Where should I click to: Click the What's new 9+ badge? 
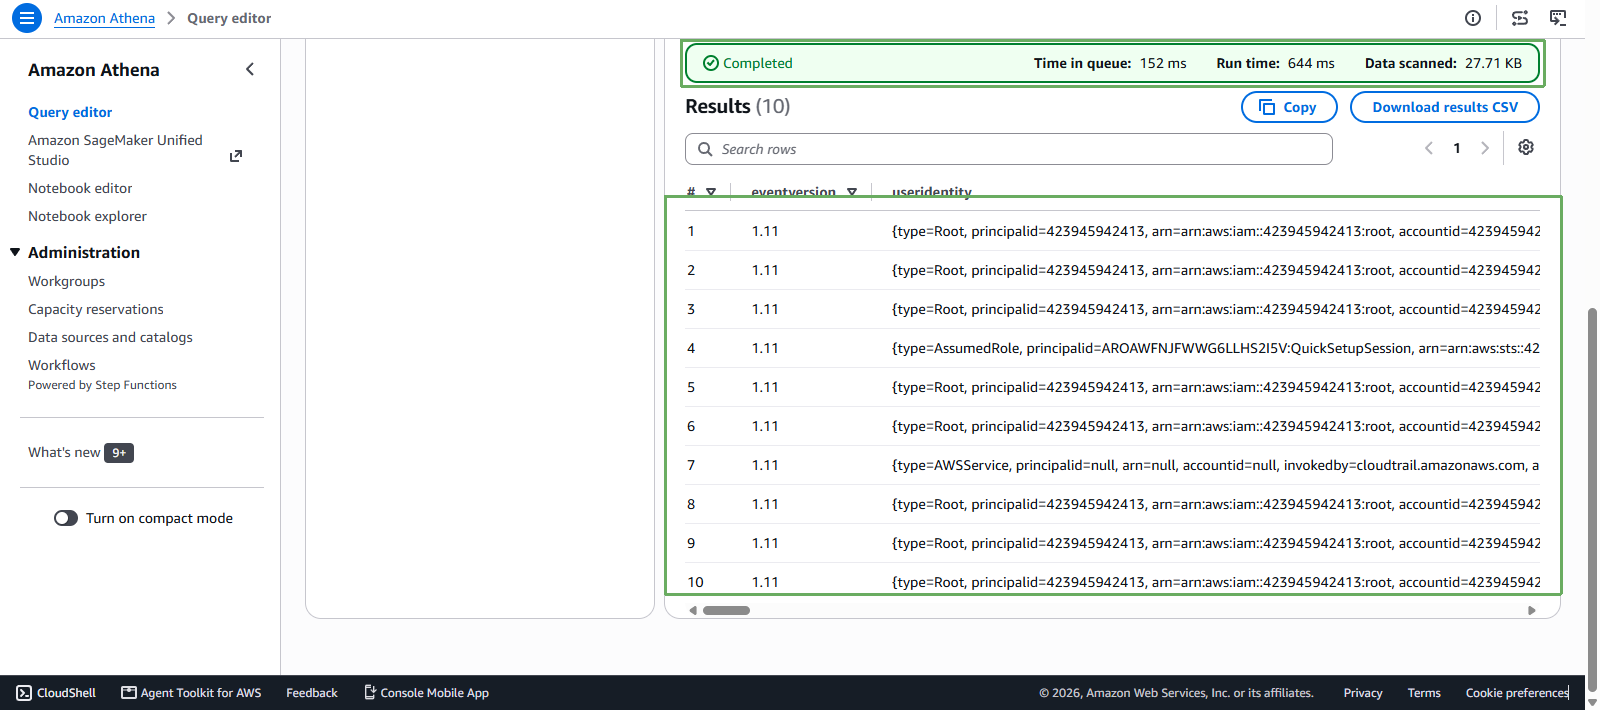tap(119, 453)
